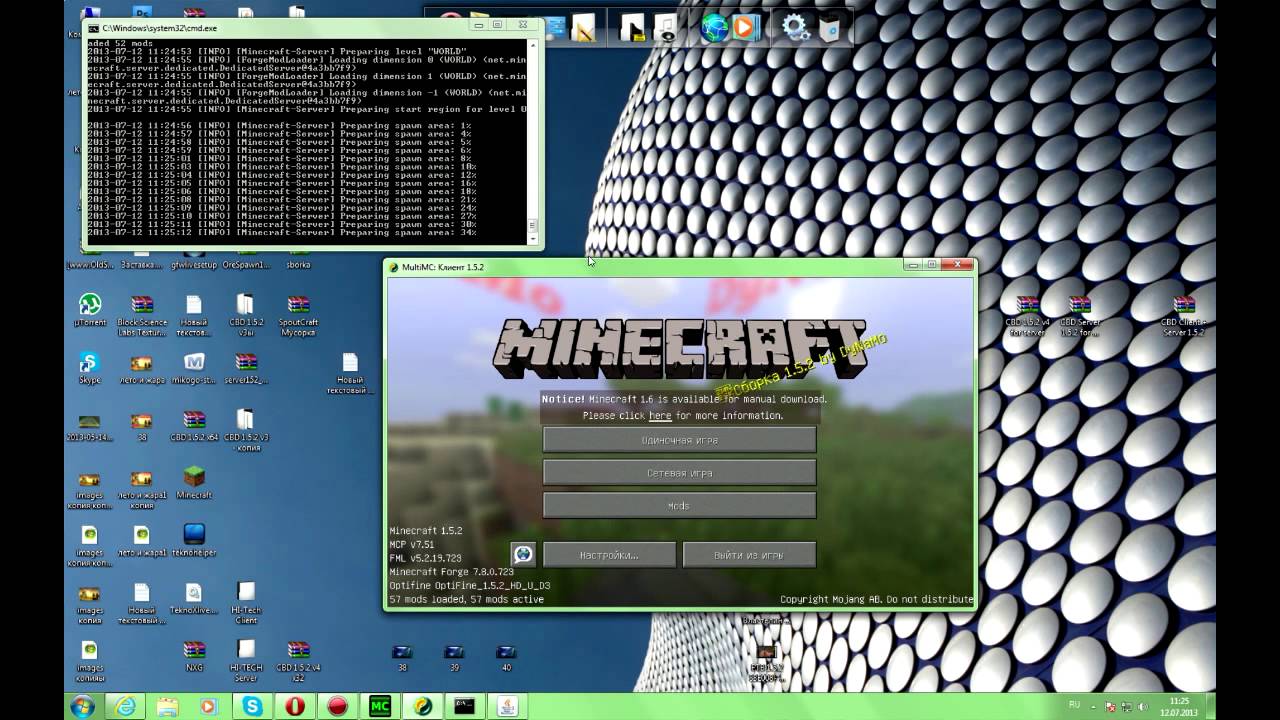This screenshot has height=720, width=1280.
Task: Open the µTorrent desktop icon
Action: [90, 311]
